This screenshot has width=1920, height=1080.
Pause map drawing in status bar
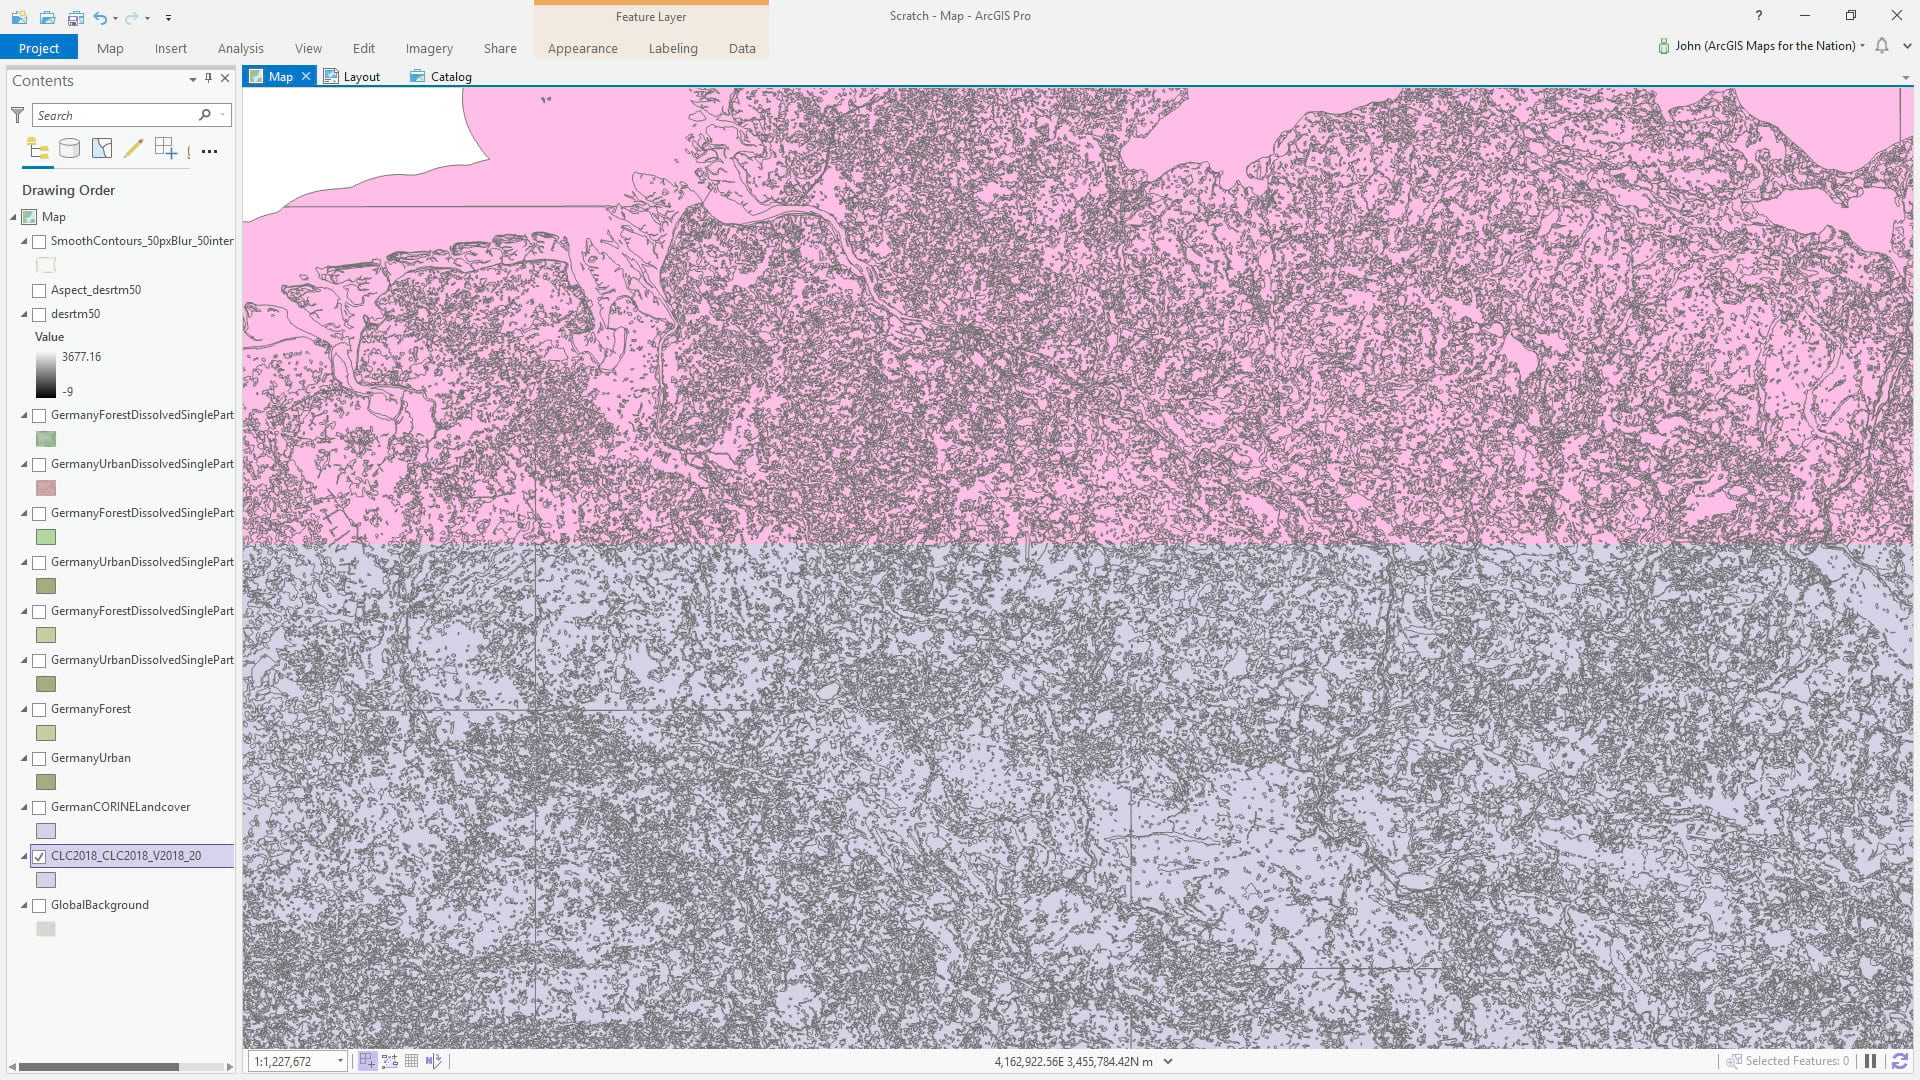click(x=1870, y=1061)
